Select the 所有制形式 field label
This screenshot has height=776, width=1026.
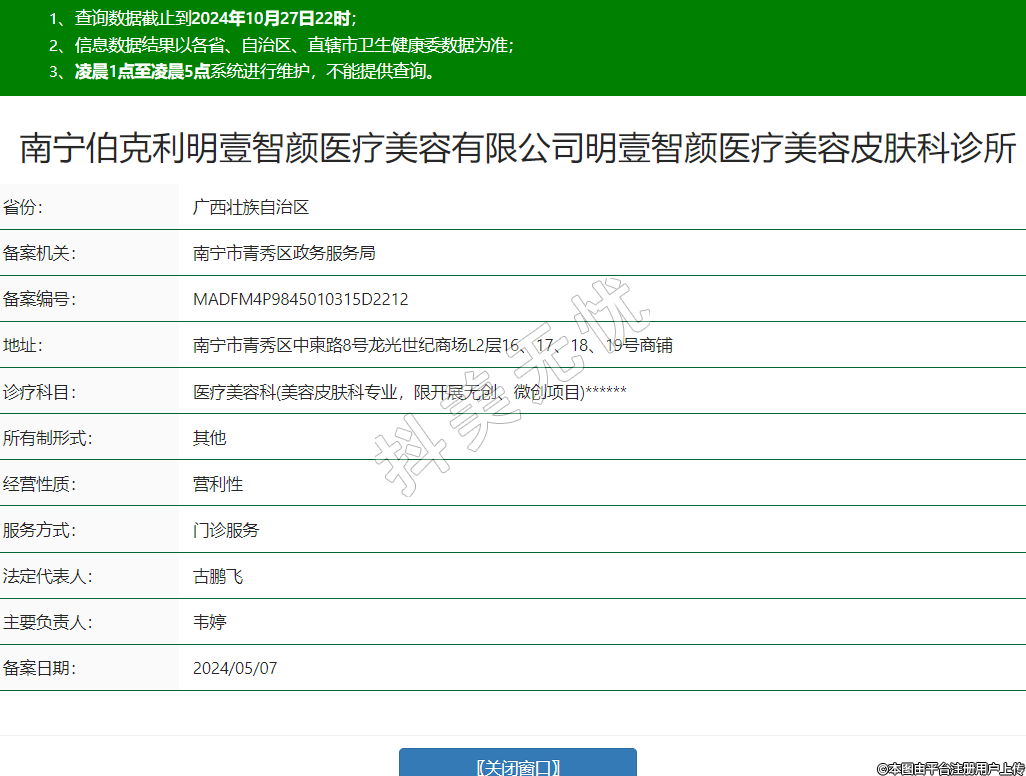click(47, 438)
